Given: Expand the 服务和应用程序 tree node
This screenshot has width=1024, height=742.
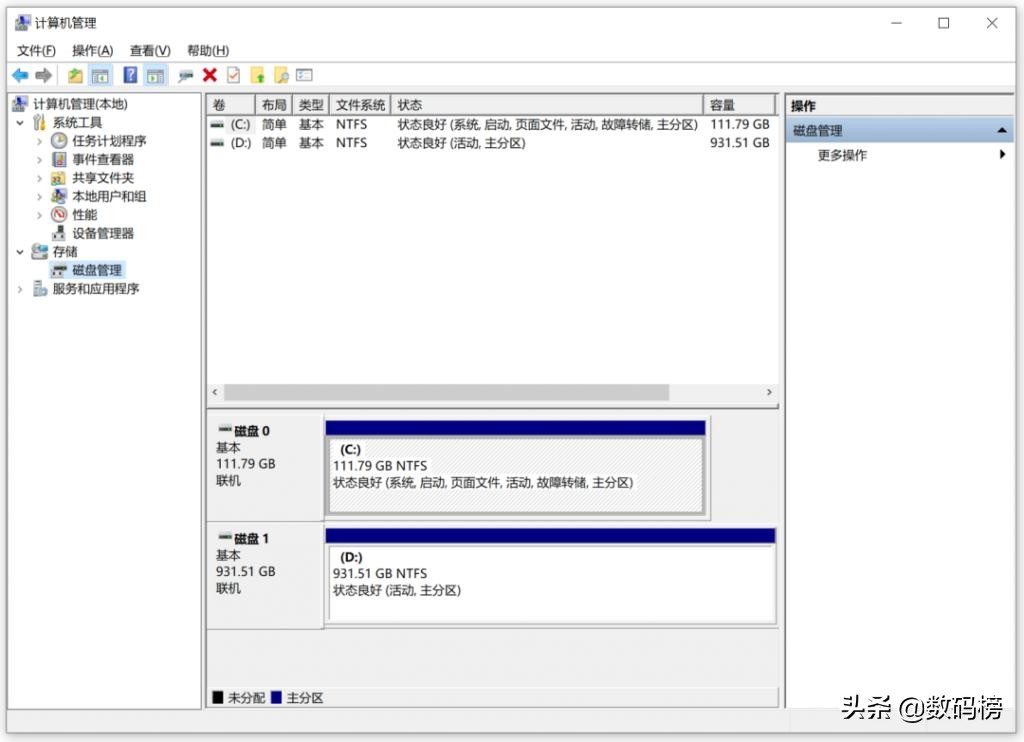Looking at the screenshot, I should tap(20, 289).
